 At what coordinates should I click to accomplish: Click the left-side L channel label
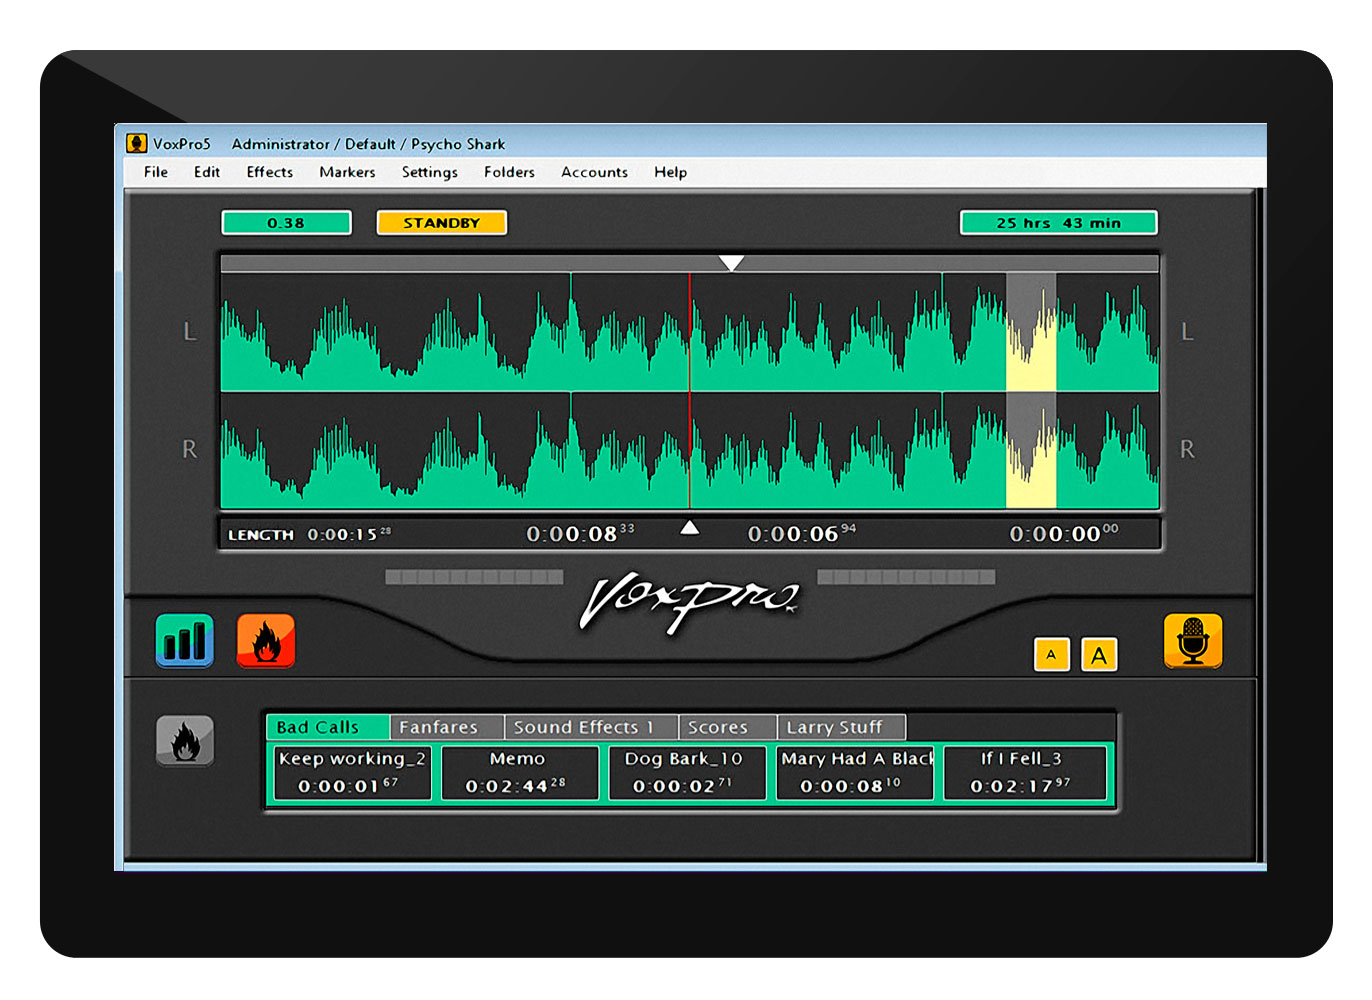[189, 331]
